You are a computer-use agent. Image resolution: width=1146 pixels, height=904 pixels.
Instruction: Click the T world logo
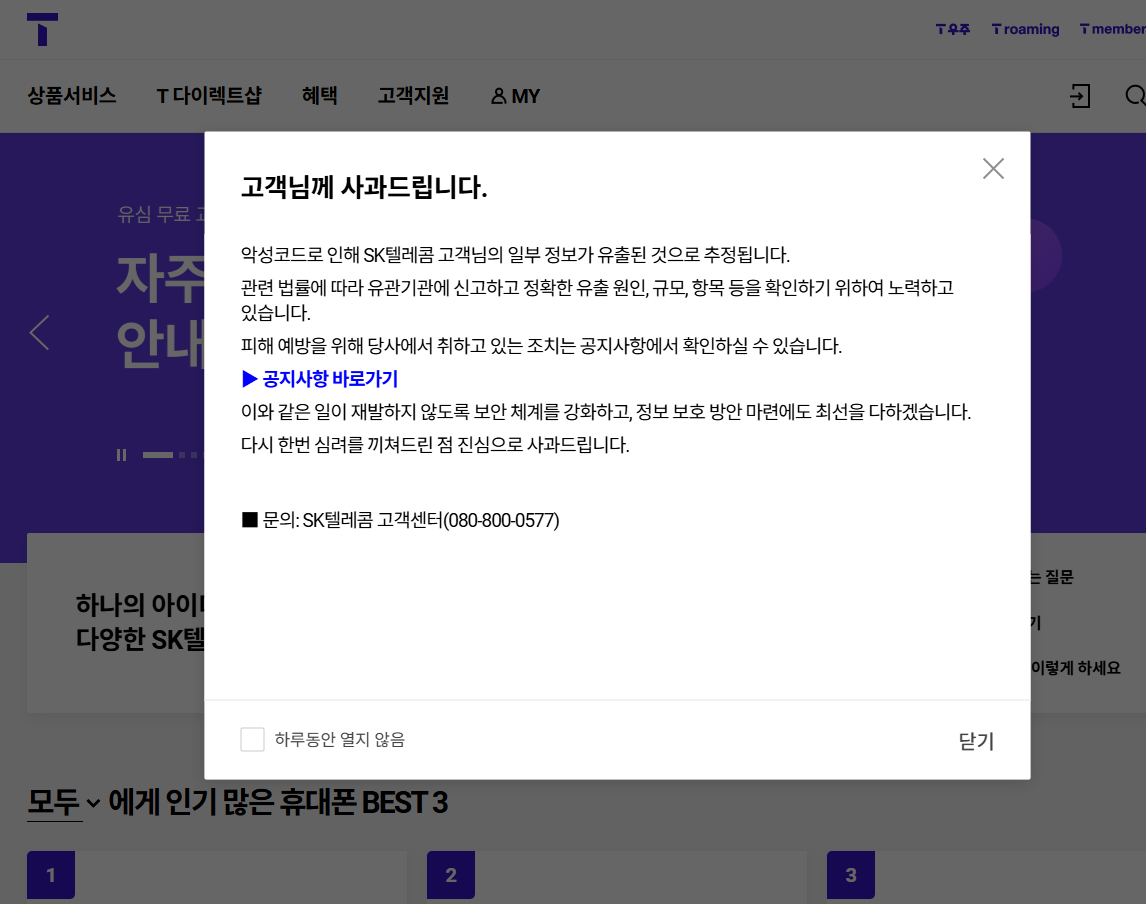point(42,29)
